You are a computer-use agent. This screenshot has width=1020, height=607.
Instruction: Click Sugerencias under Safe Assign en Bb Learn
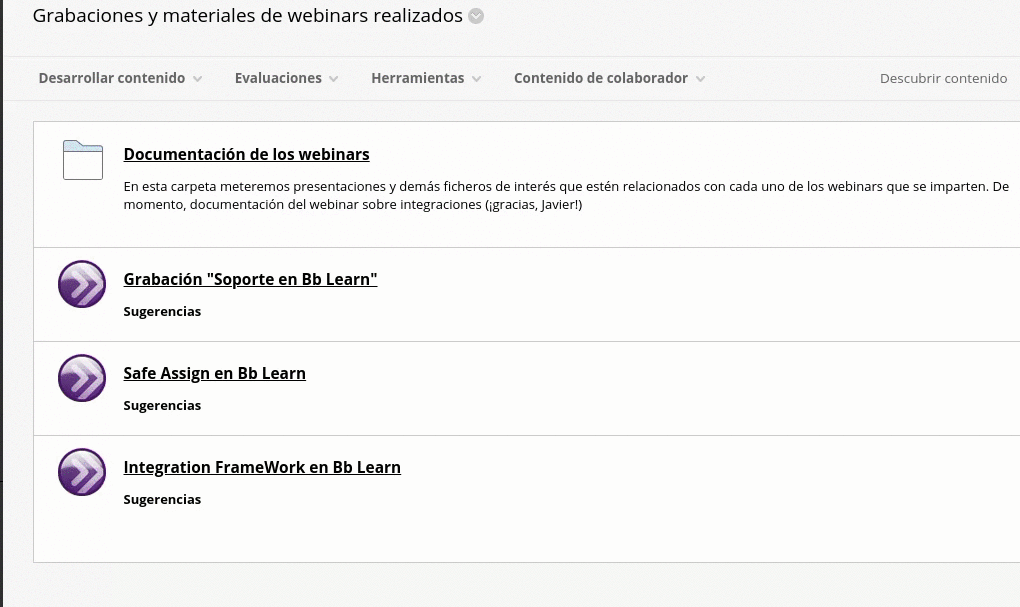pos(162,405)
